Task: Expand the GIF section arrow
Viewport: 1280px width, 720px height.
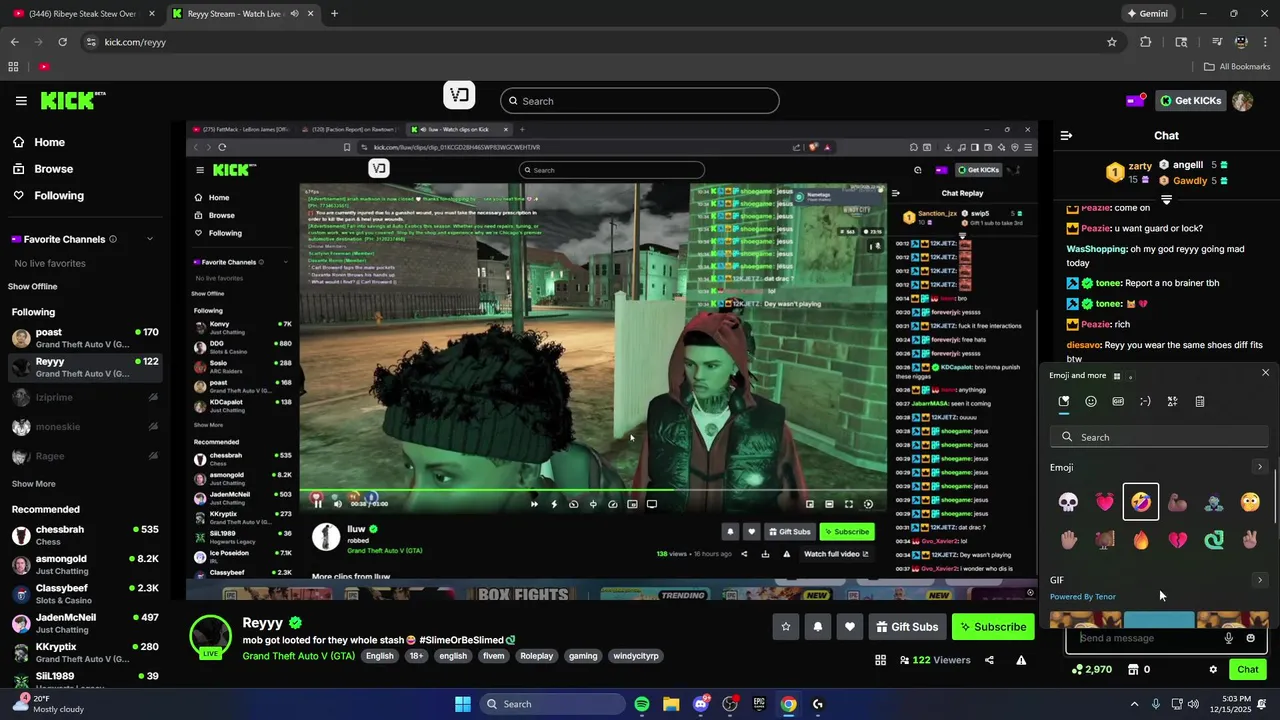Action: click(1259, 580)
